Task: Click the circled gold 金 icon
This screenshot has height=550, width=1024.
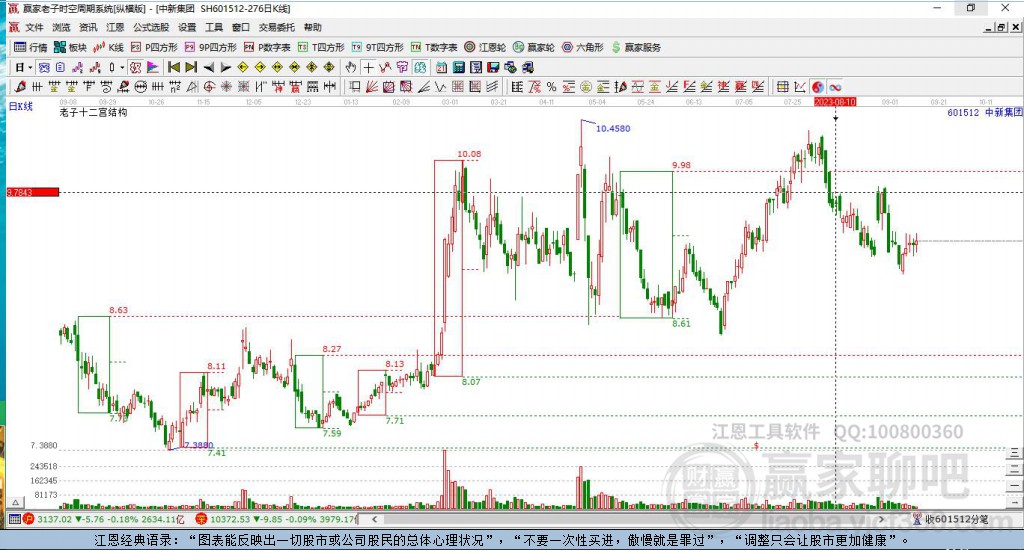Action: 586,86
